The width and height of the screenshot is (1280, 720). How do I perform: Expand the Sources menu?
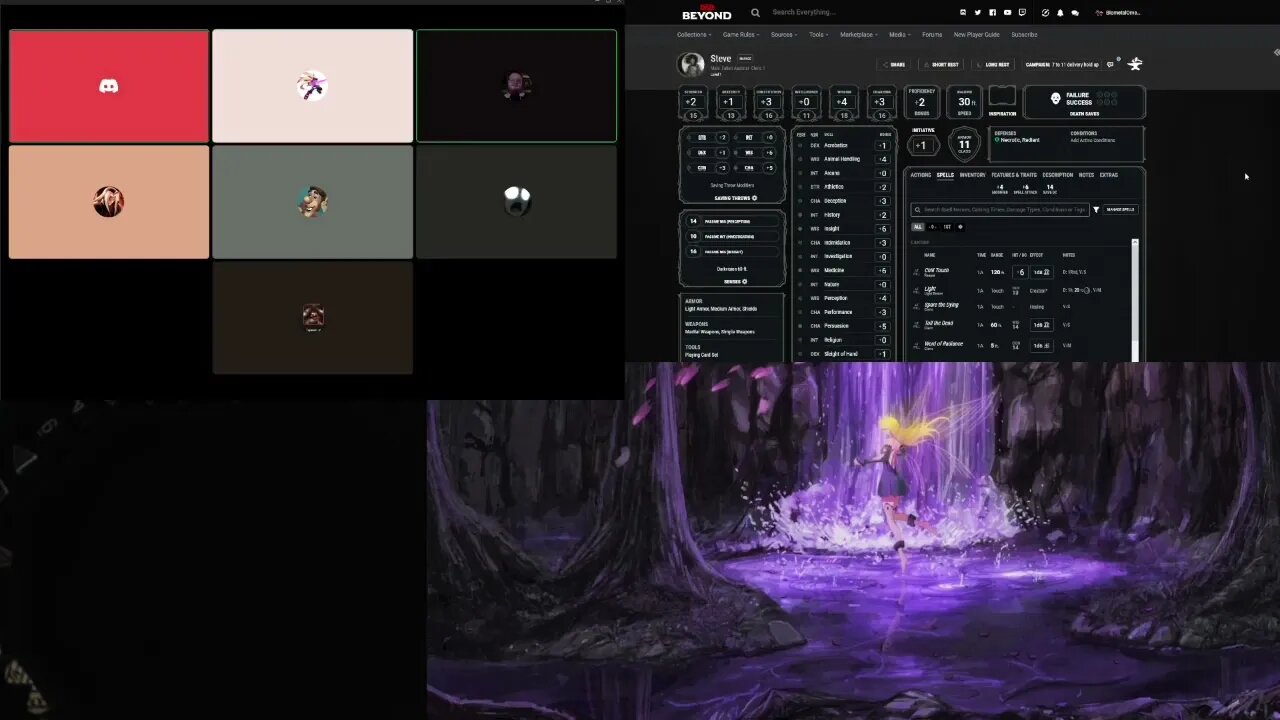[783, 35]
